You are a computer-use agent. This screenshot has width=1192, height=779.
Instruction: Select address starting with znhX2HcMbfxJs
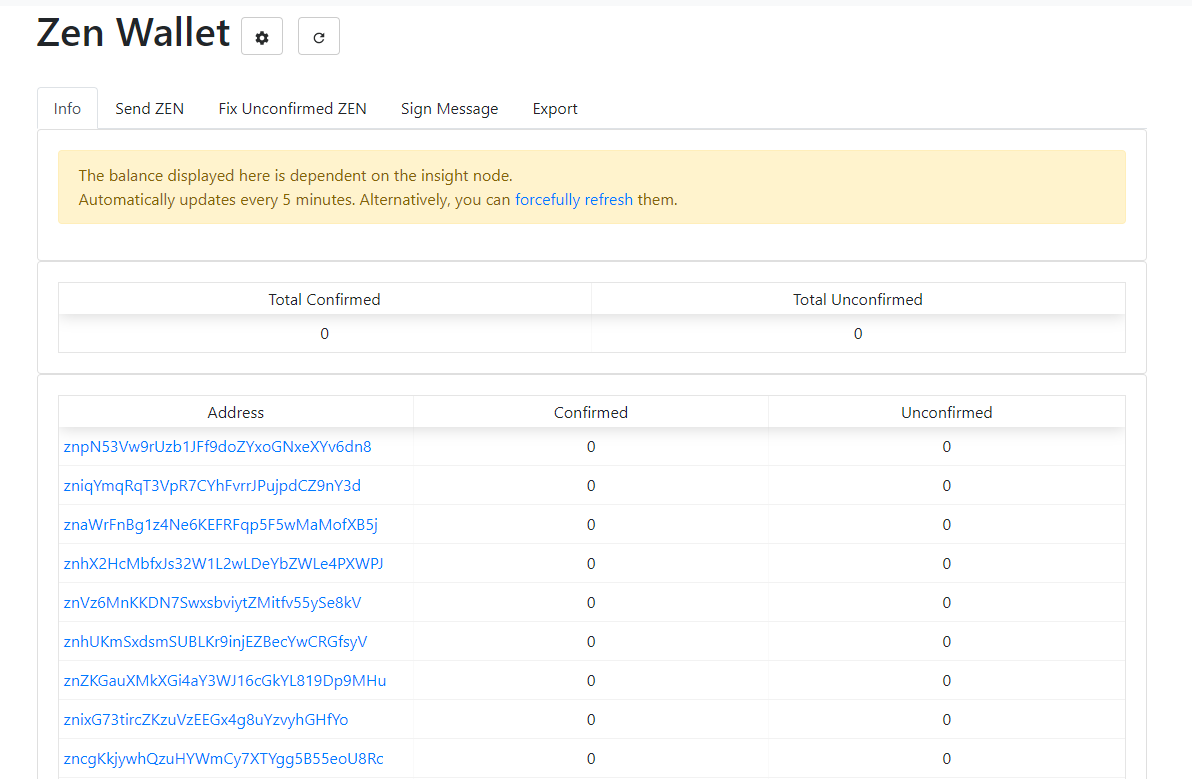coord(223,564)
